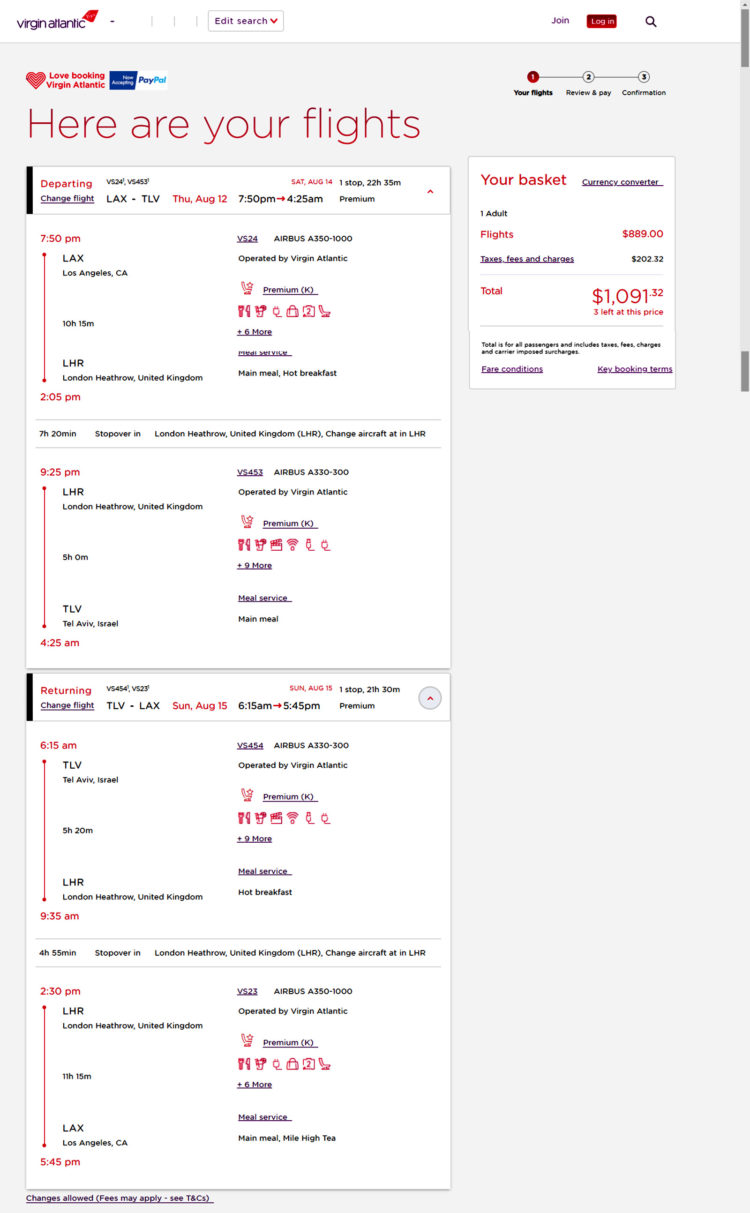The width and height of the screenshot is (750, 1213).
Task: Click the Wi-Fi icon on the VS453 flight
Action: pyautogui.click(x=293, y=545)
